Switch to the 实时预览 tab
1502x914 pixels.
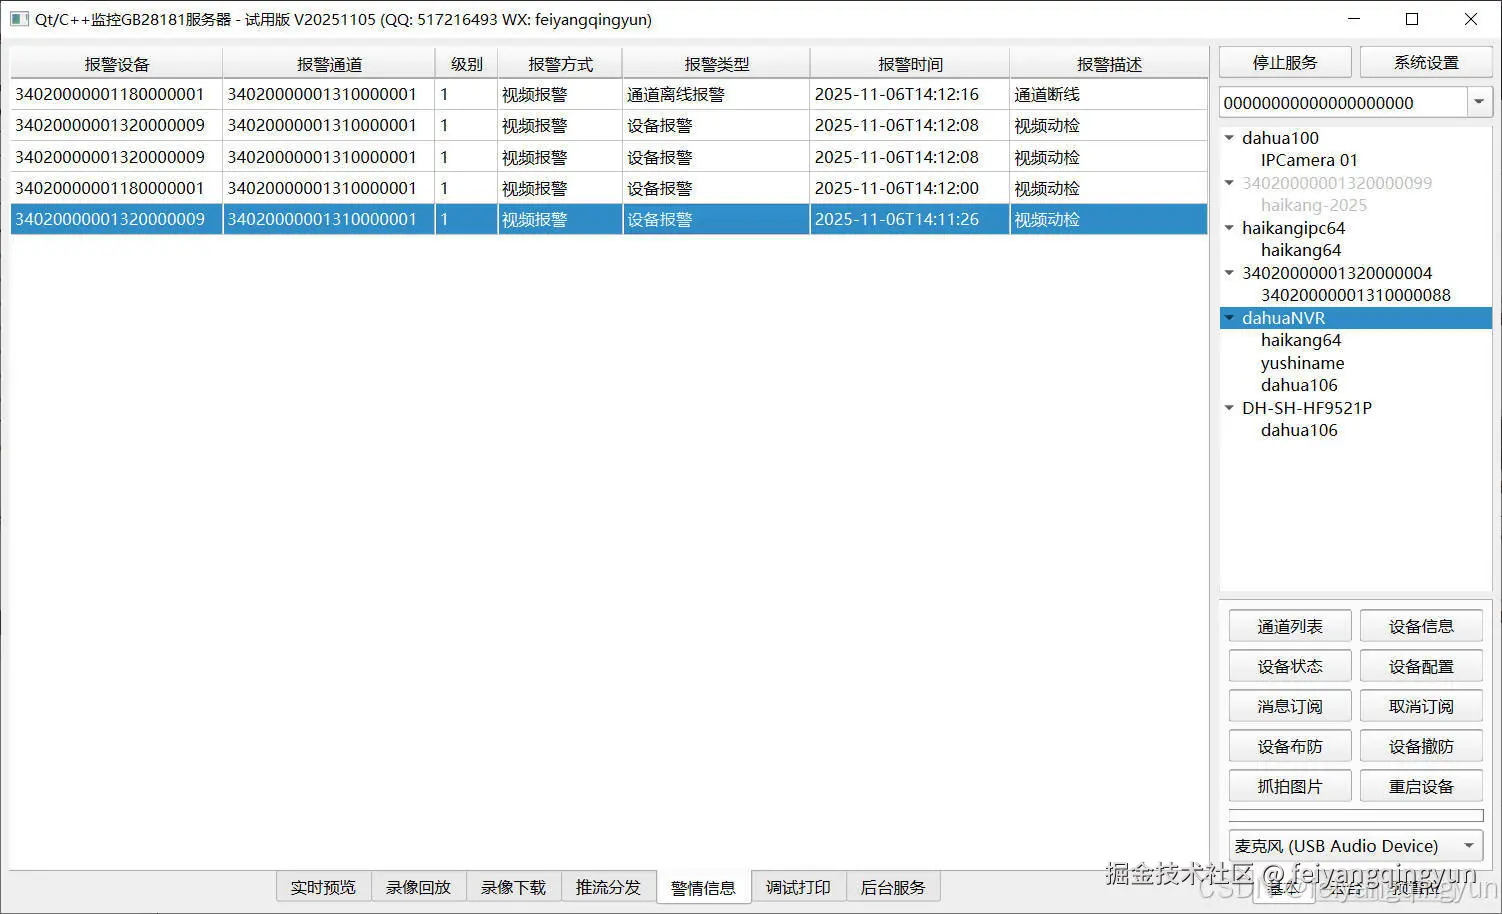[x=322, y=886]
